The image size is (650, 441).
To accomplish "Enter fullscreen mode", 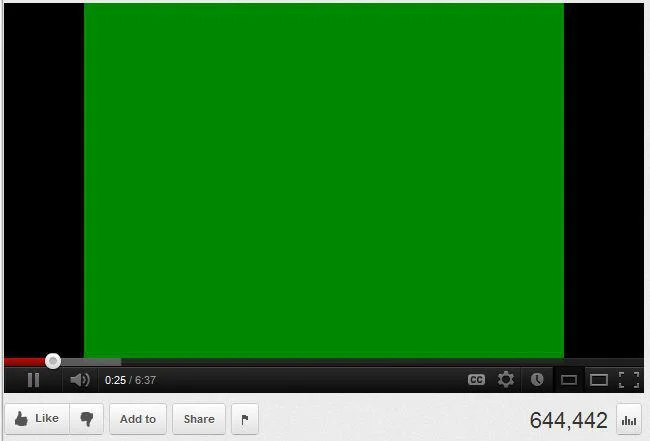I will 628,380.
